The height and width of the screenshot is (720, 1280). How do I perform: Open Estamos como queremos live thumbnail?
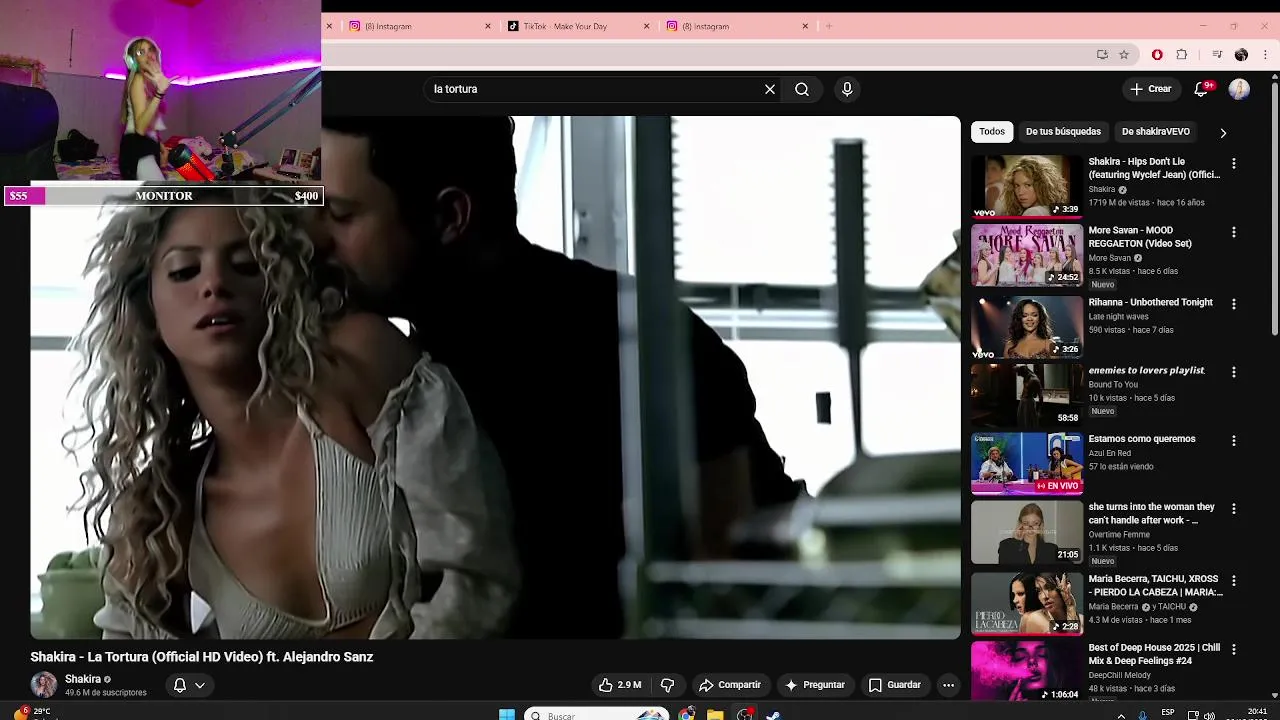click(x=1027, y=464)
